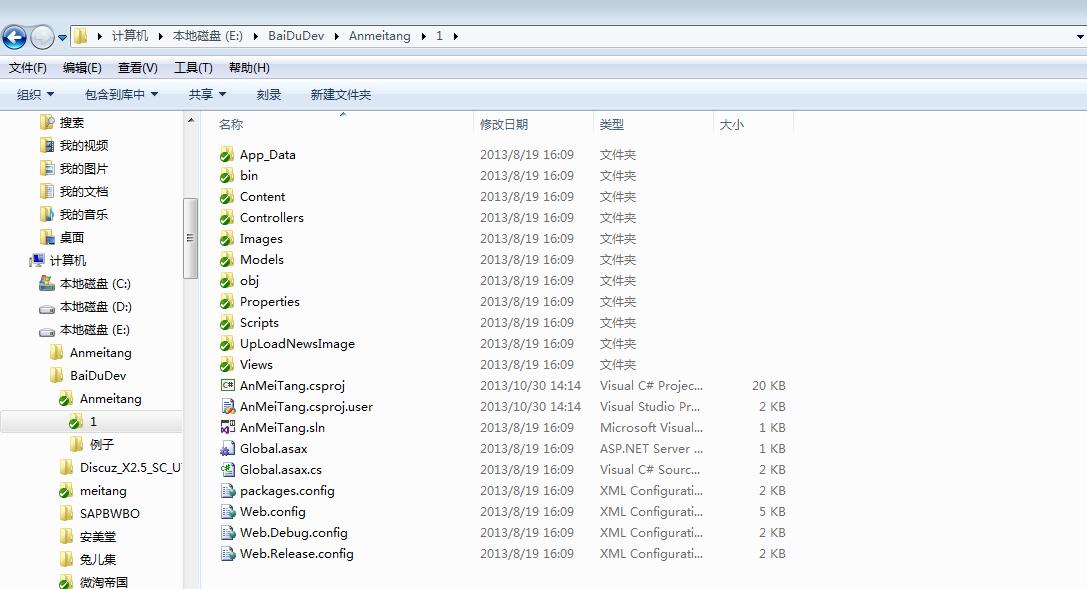Click the obj folder icon
1087x589 pixels.
[x=227, y=281]
